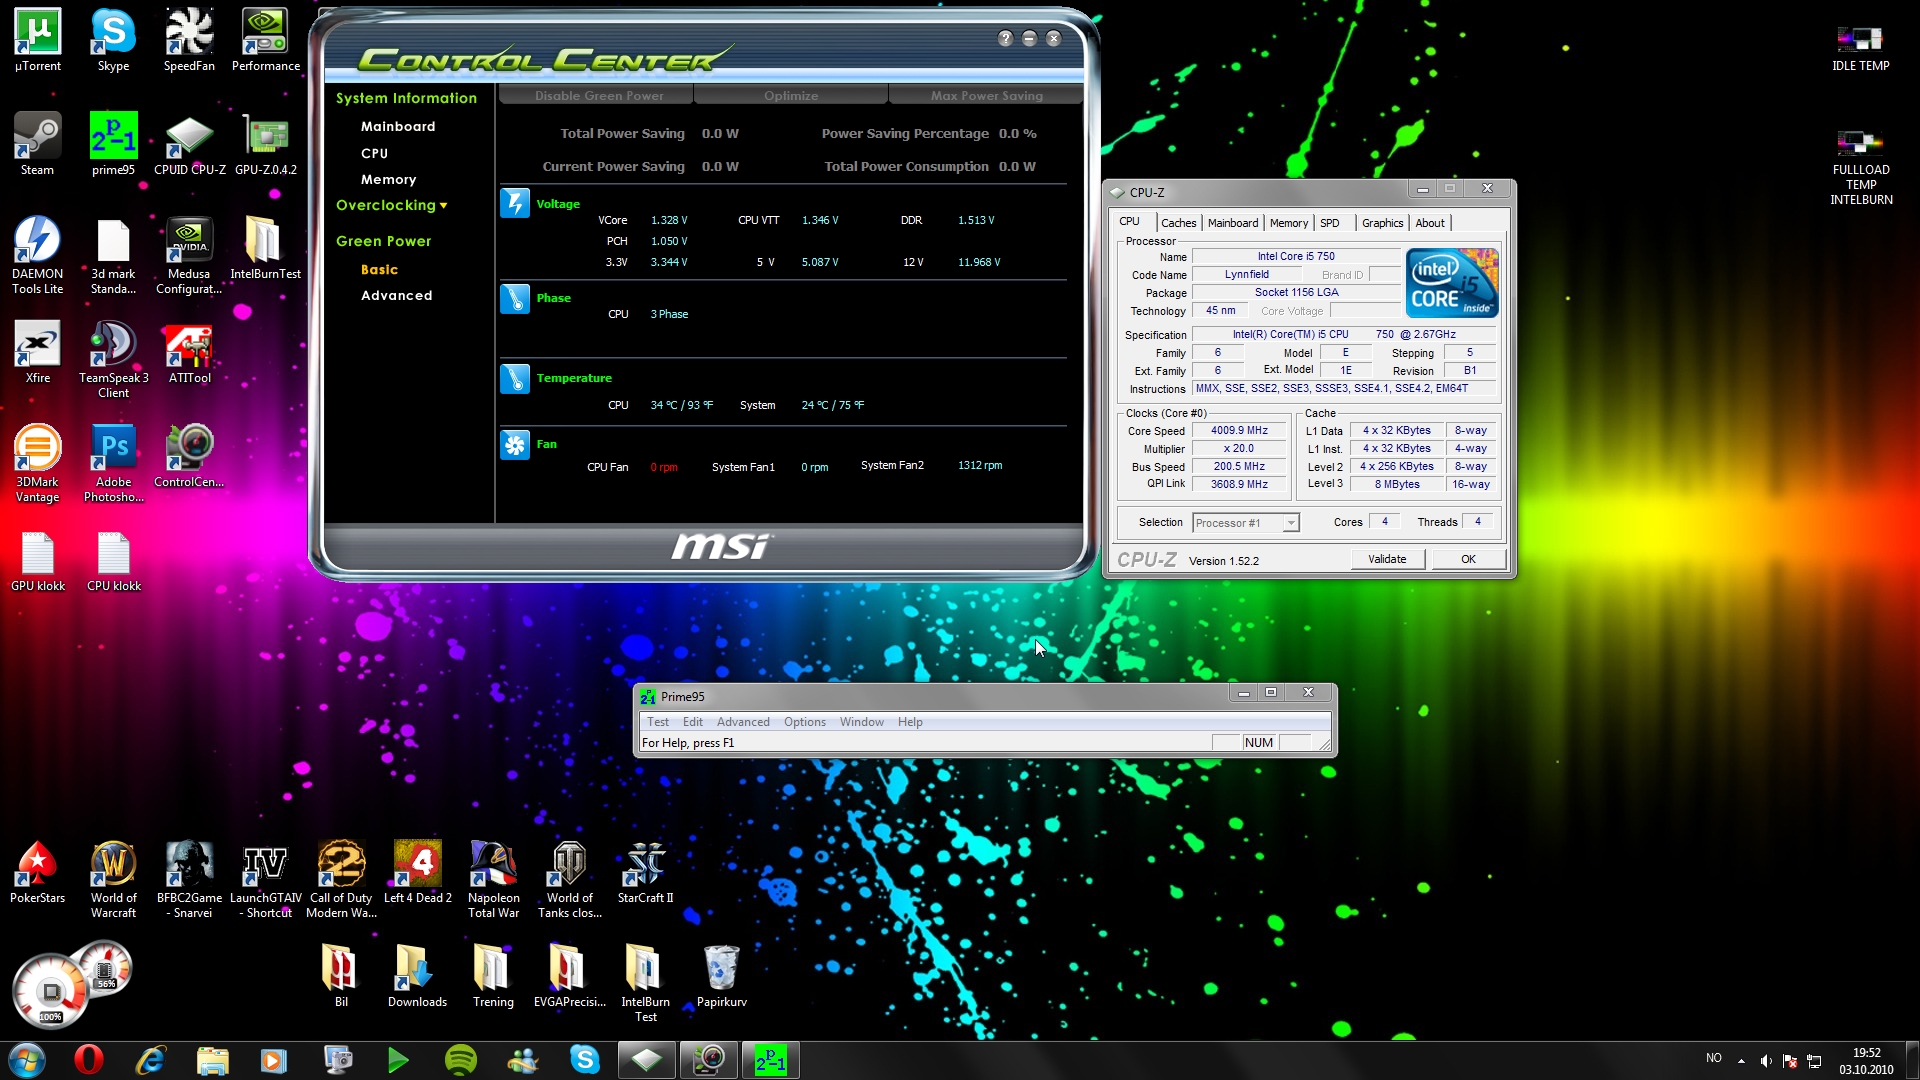Click the Validate button in CPU-Z

click(1387, 559)
